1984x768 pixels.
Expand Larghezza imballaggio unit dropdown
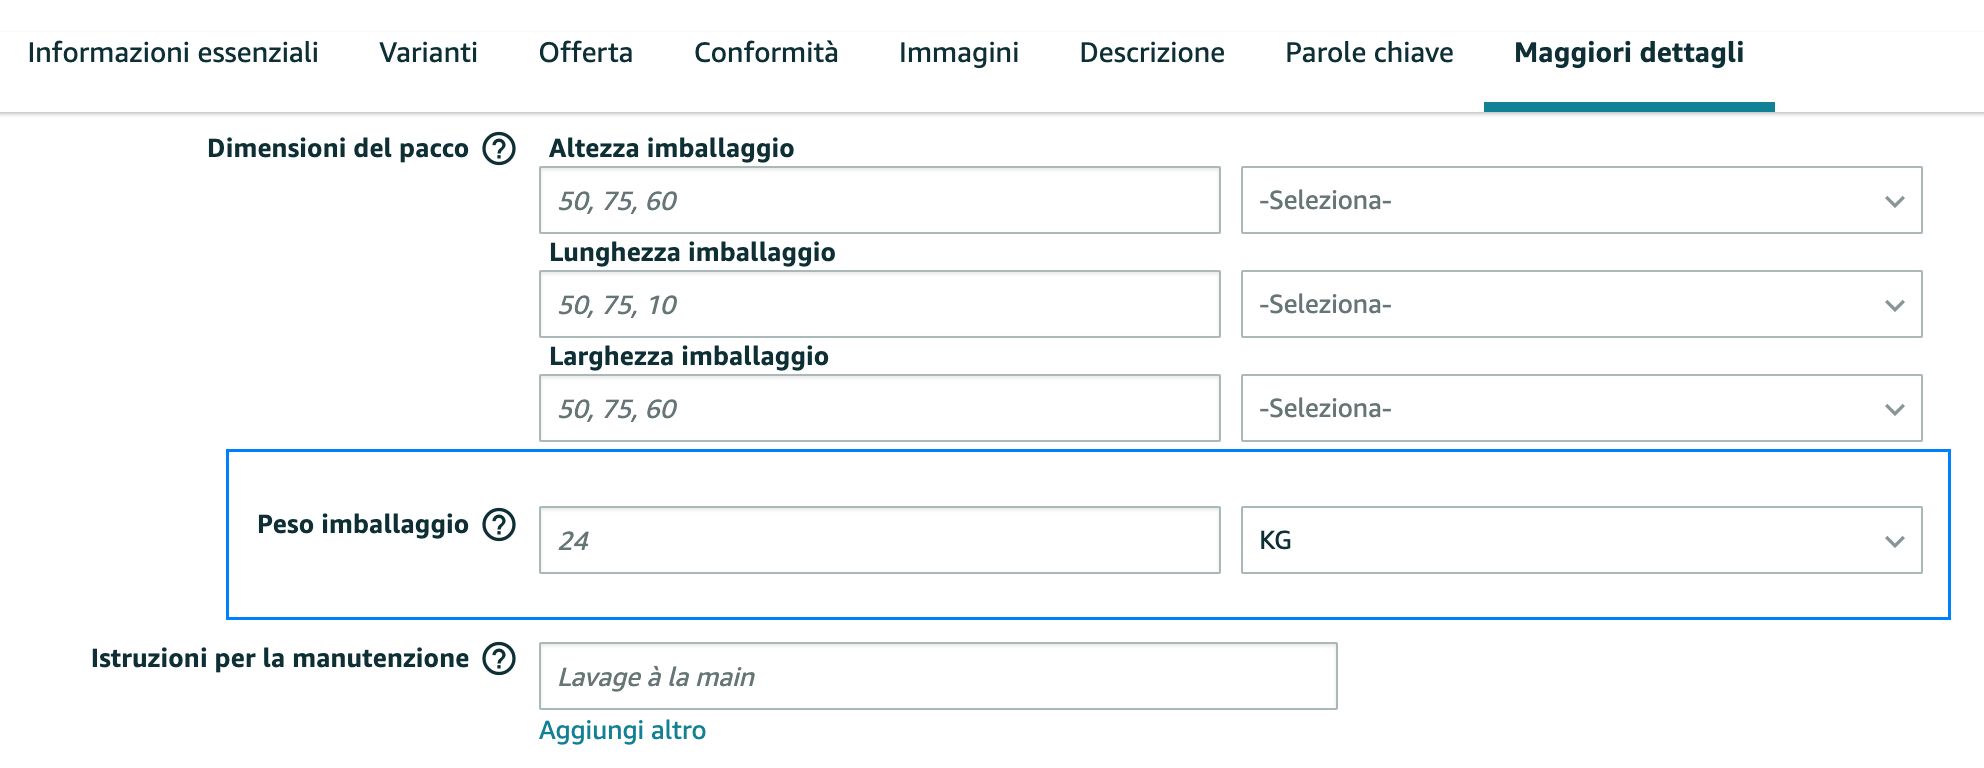1581,408
